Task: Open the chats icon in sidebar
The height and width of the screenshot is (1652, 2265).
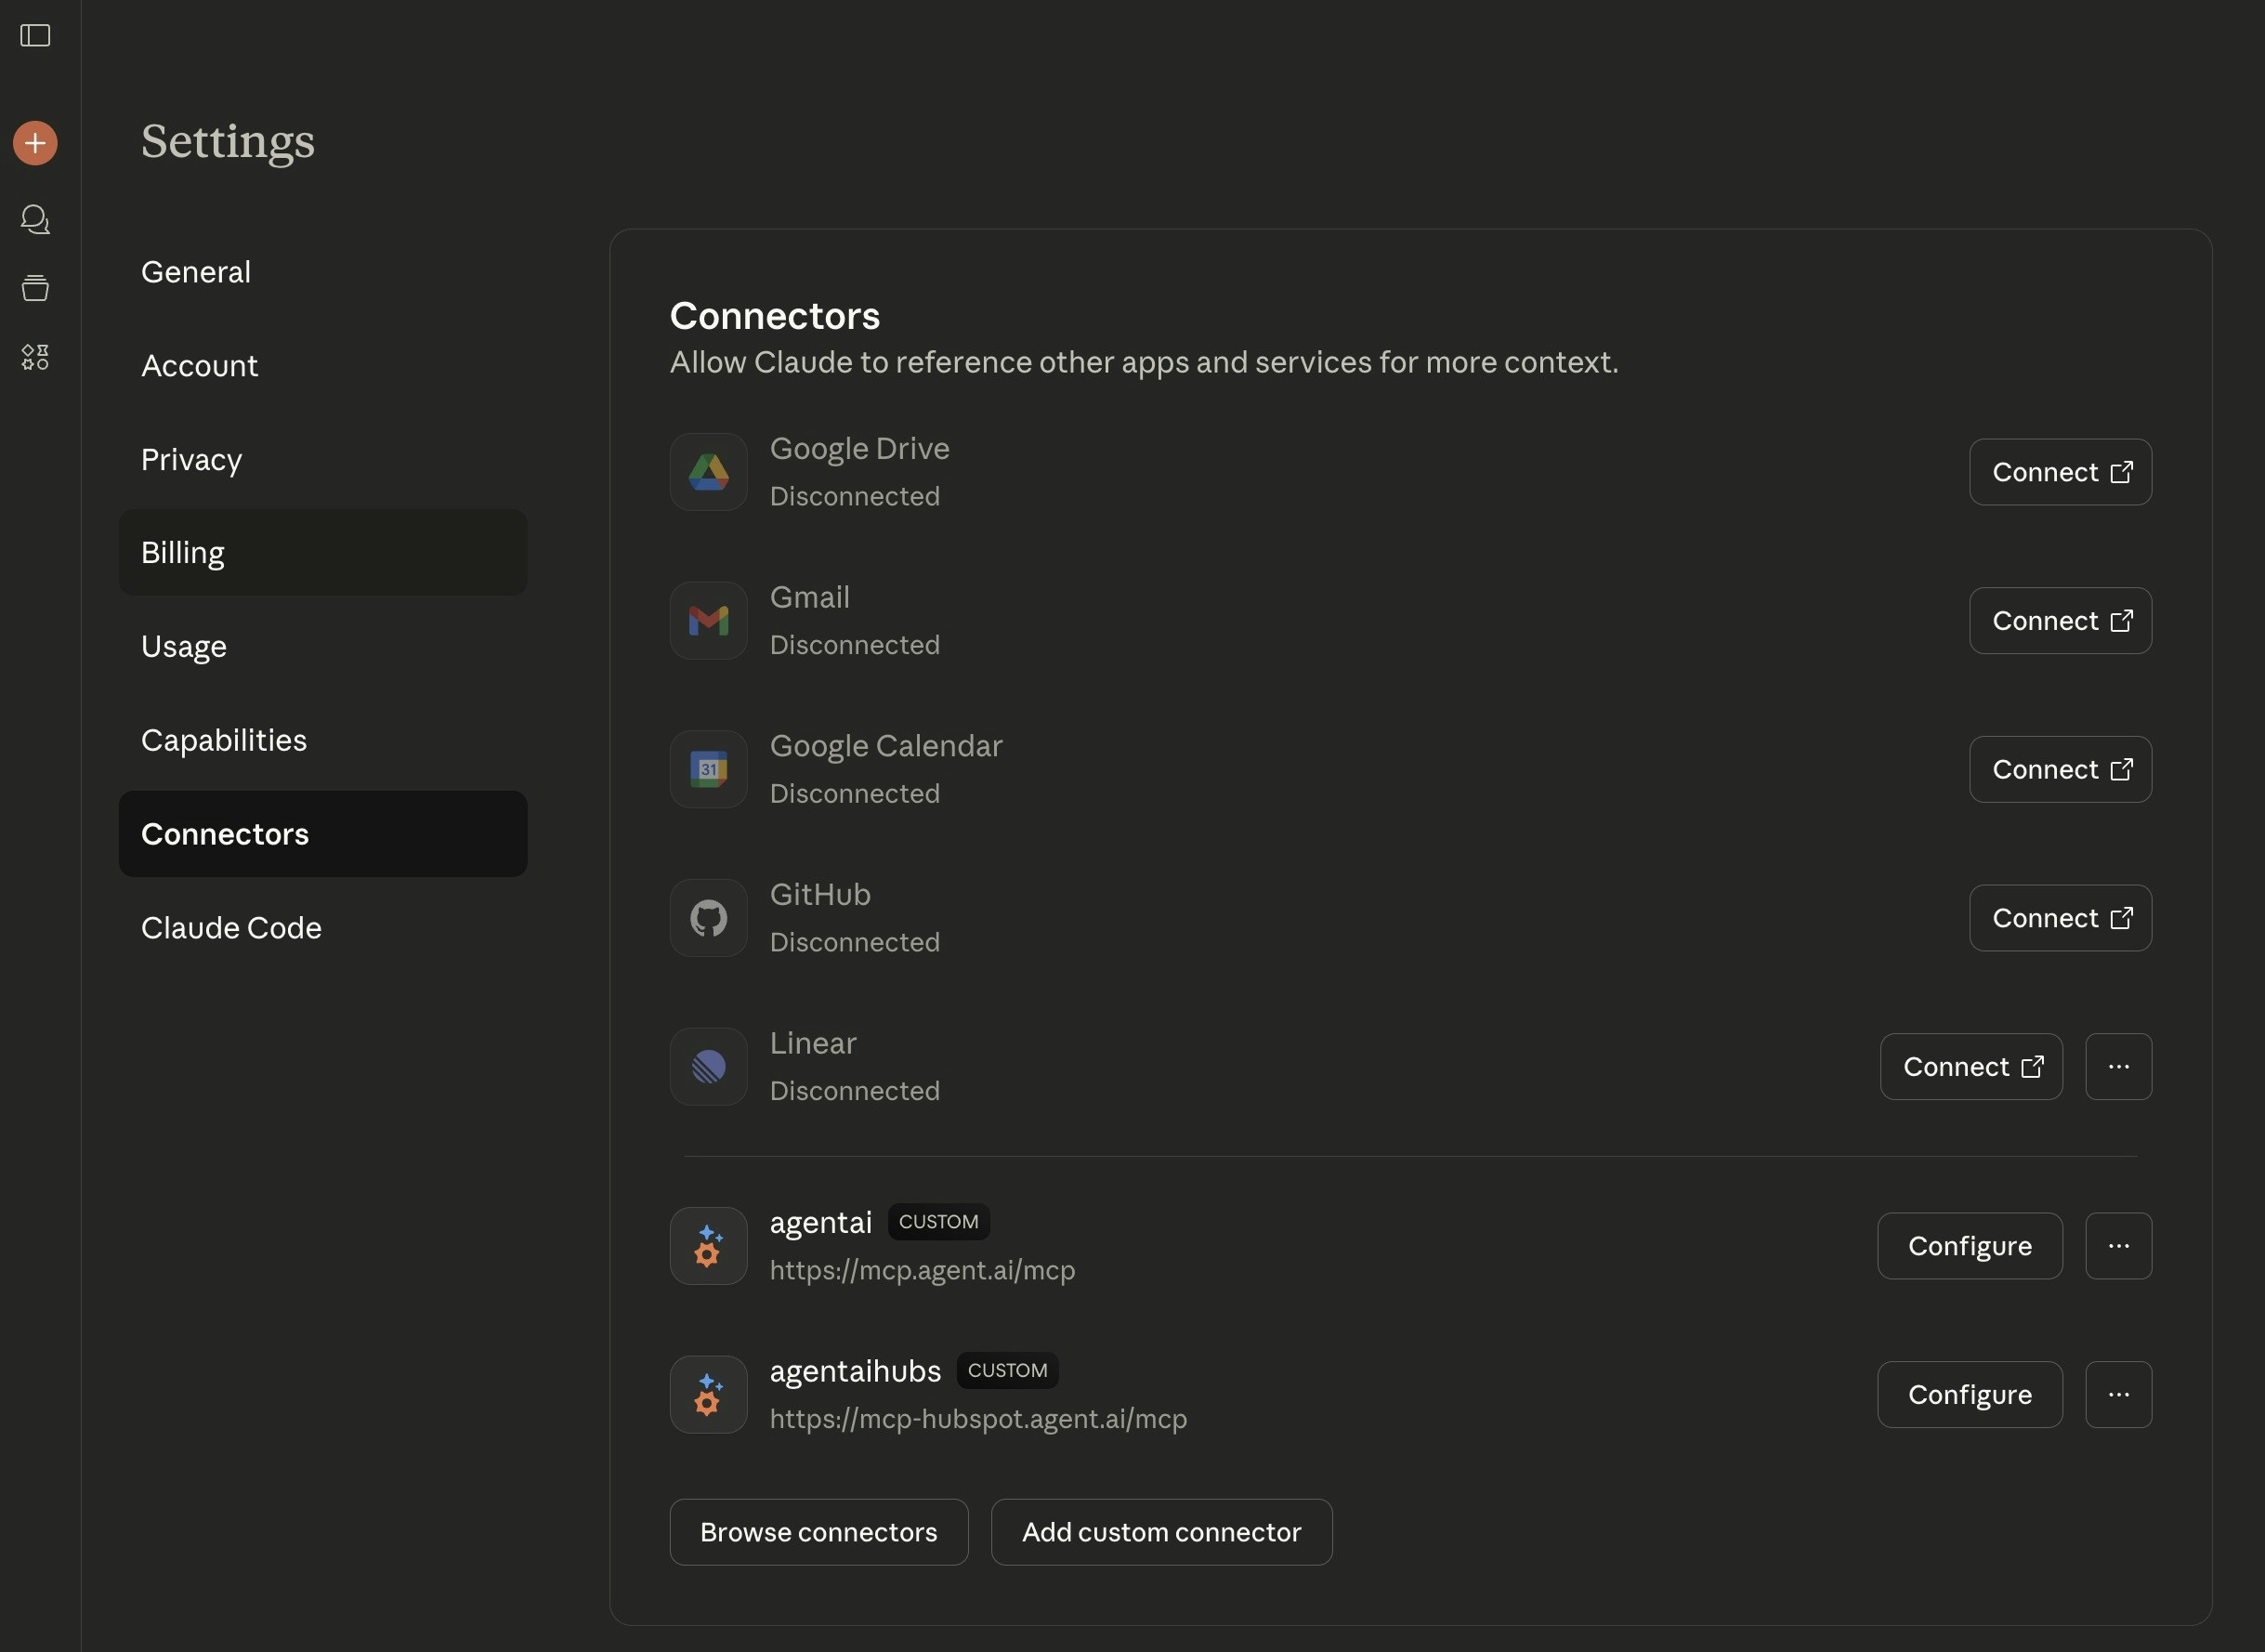Action: pos(35,219)
